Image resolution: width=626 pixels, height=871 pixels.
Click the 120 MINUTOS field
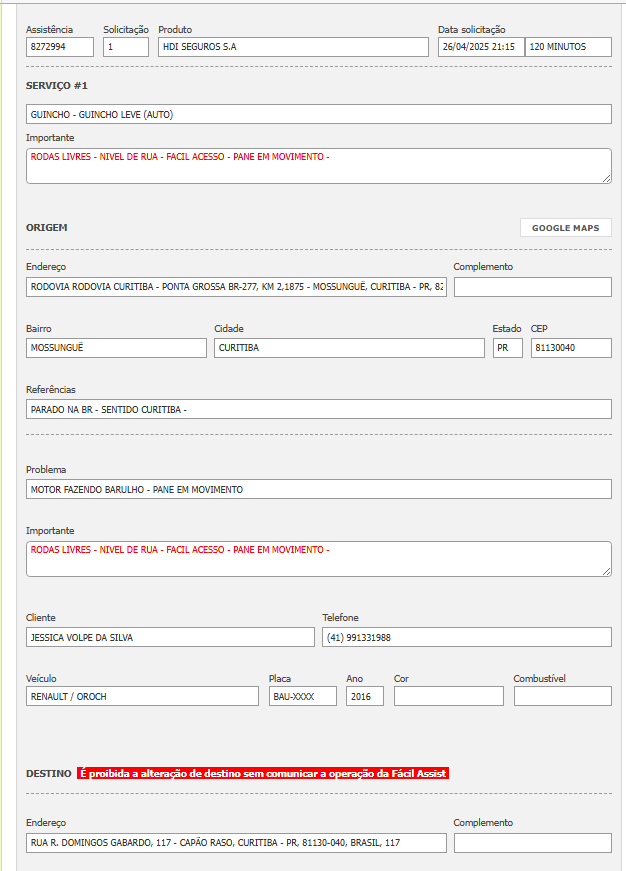tap(568, 47)
